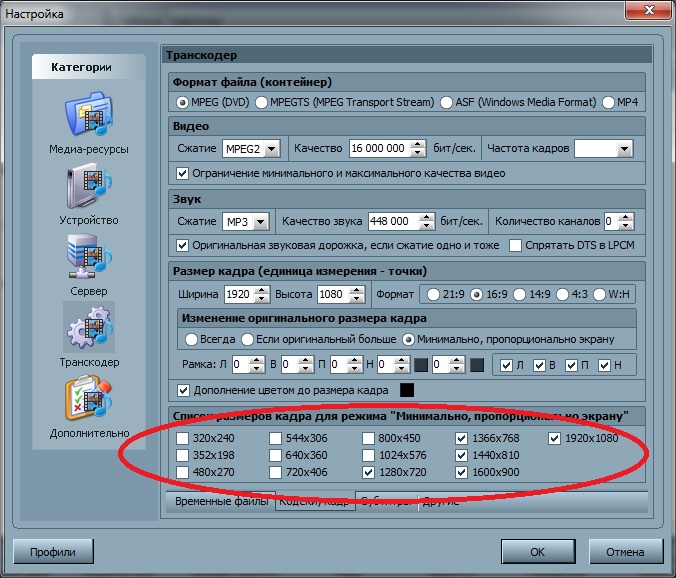Image resolution: width=676 pixels, height=578 pixels.
Task: Open the Дополнительно category icon
Action: coord(89,402)
